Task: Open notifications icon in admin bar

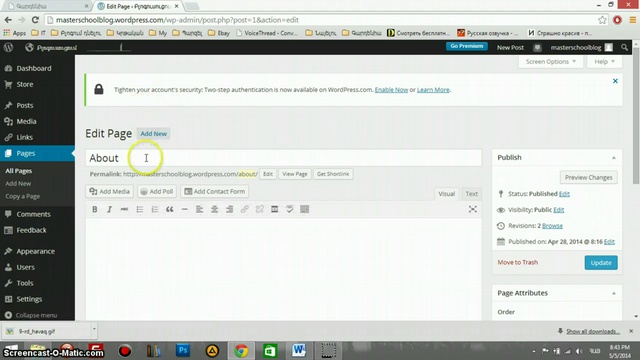Action: click(537, 48)
